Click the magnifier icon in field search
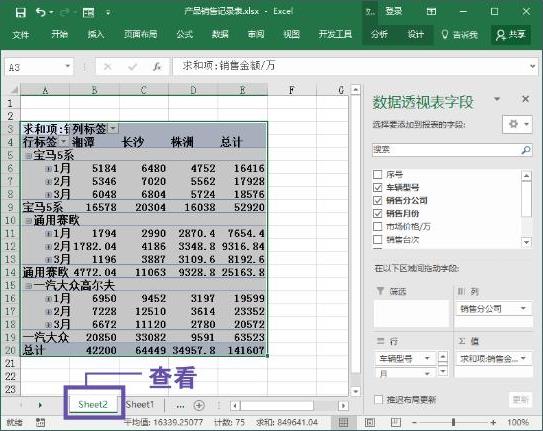The width and height of the screenshot is (543, 431). [526, 150]
